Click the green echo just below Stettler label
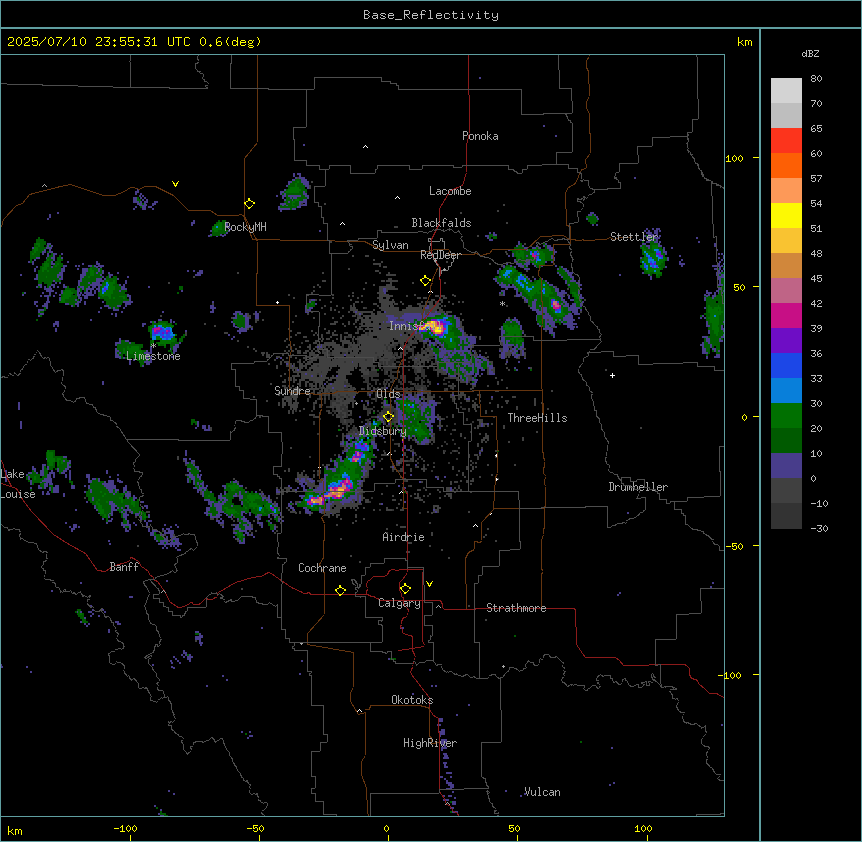This screenshot has height=842, width=862. pyautogui.click(x=653, y=257)
